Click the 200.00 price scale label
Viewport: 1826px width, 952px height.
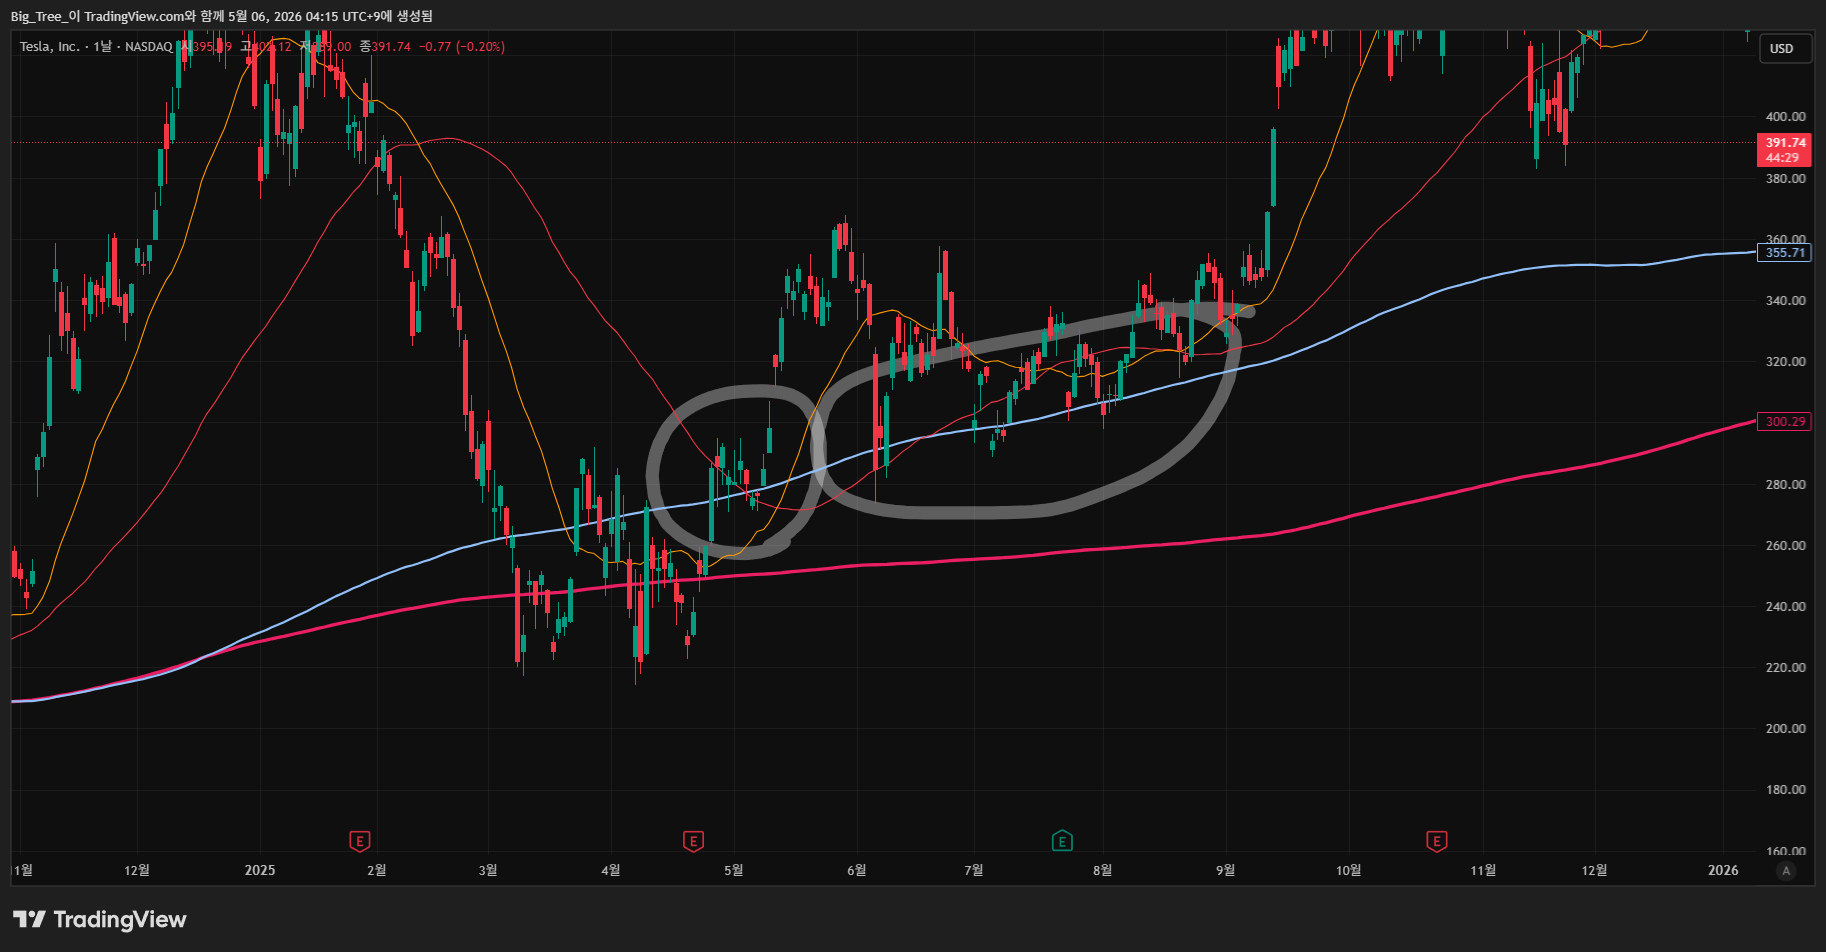1786,729
